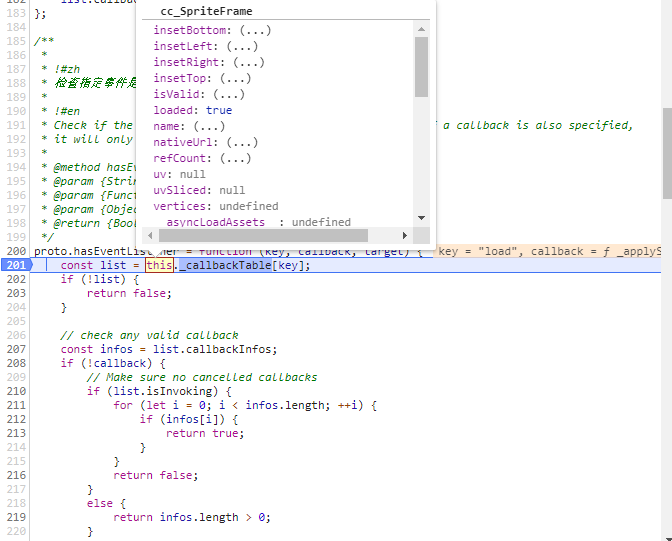Evaluate the insetRight (...) getter
Viewport: 672px width, 541px height.
(x=249, y=62)
